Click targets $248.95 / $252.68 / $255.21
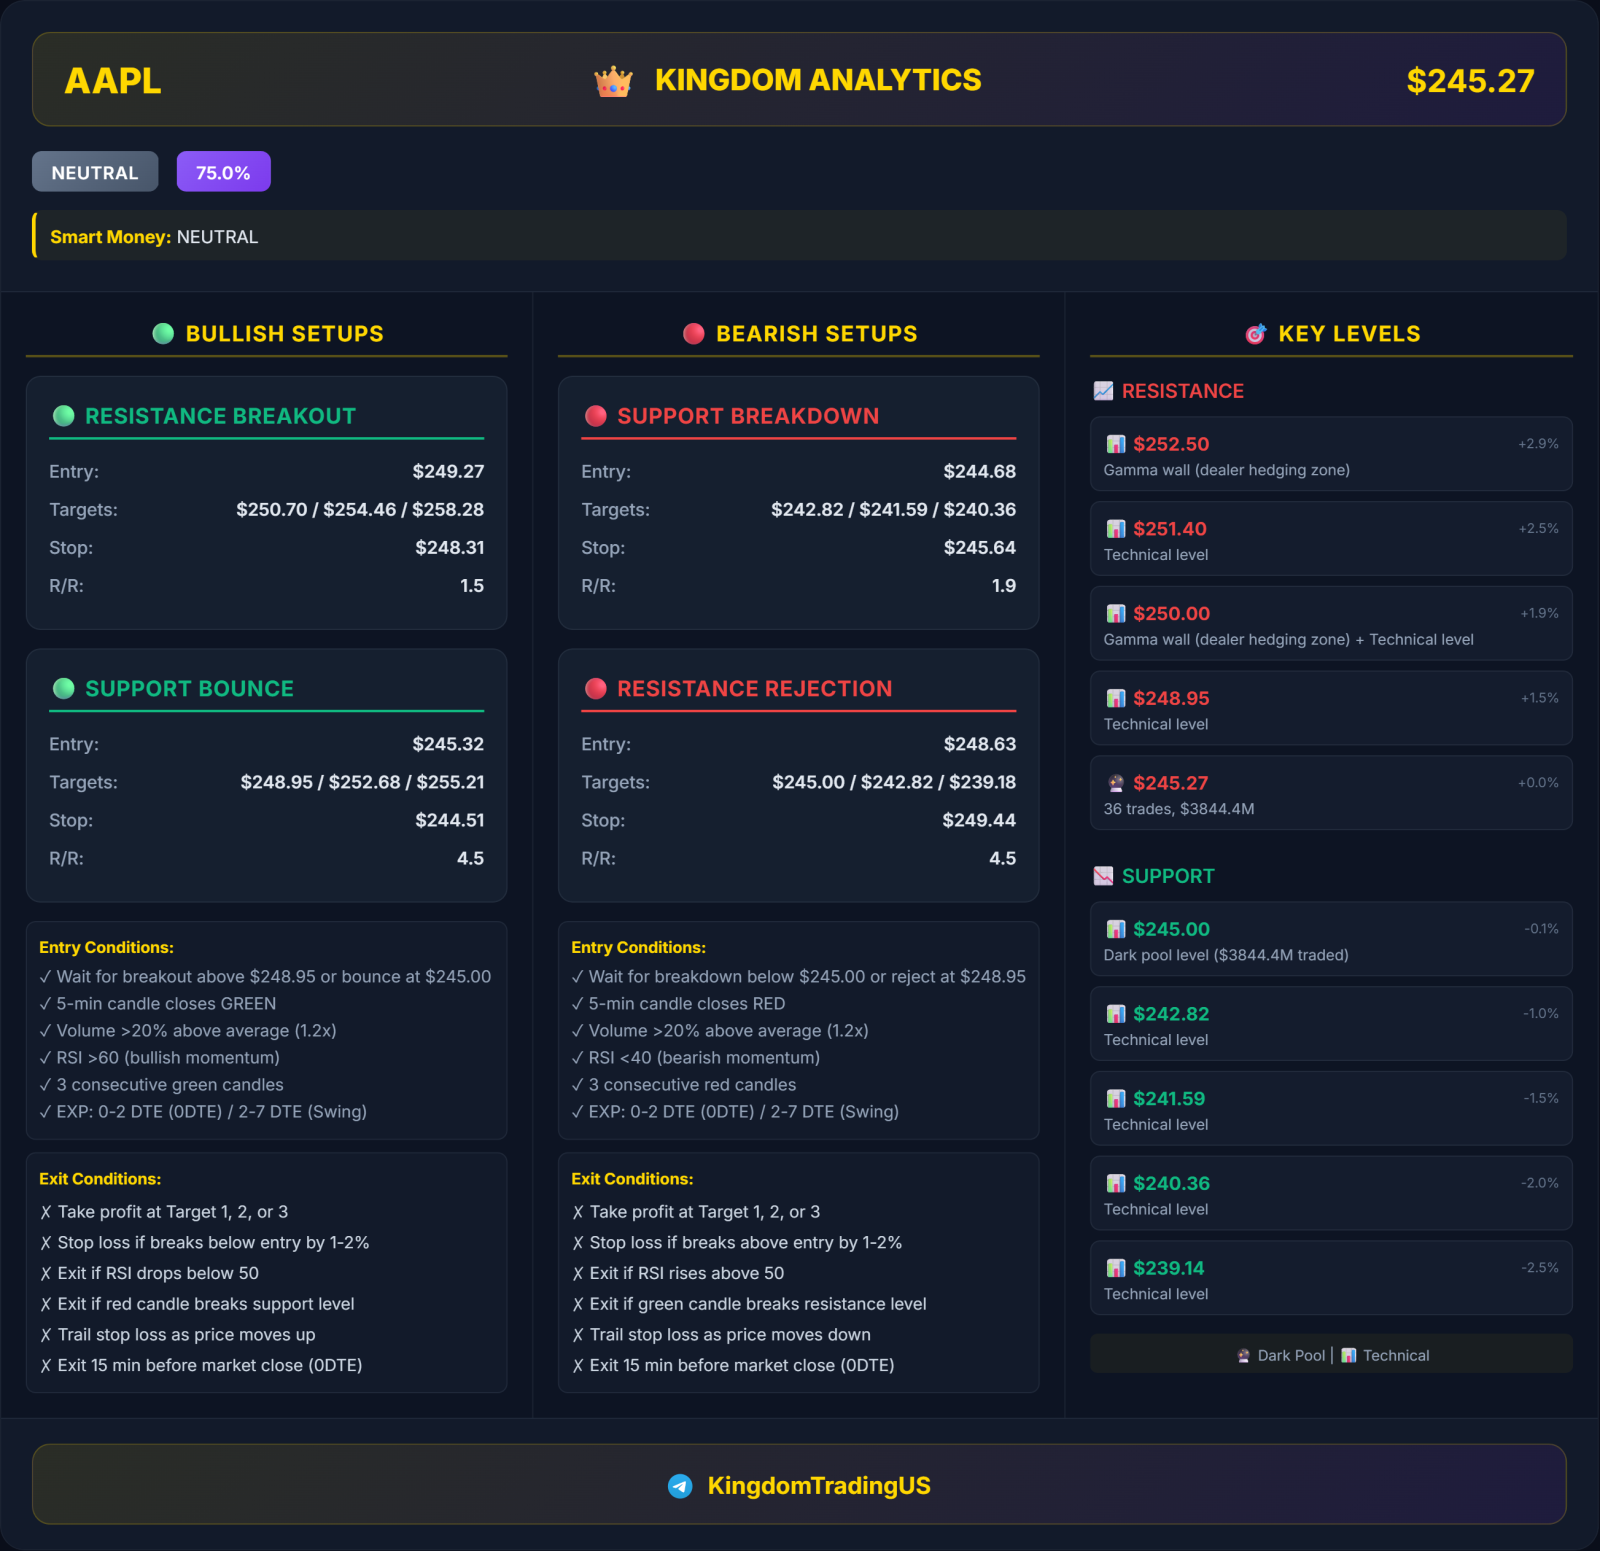Viewport: 1600px width, 1551px height. [x=362, y=782]
